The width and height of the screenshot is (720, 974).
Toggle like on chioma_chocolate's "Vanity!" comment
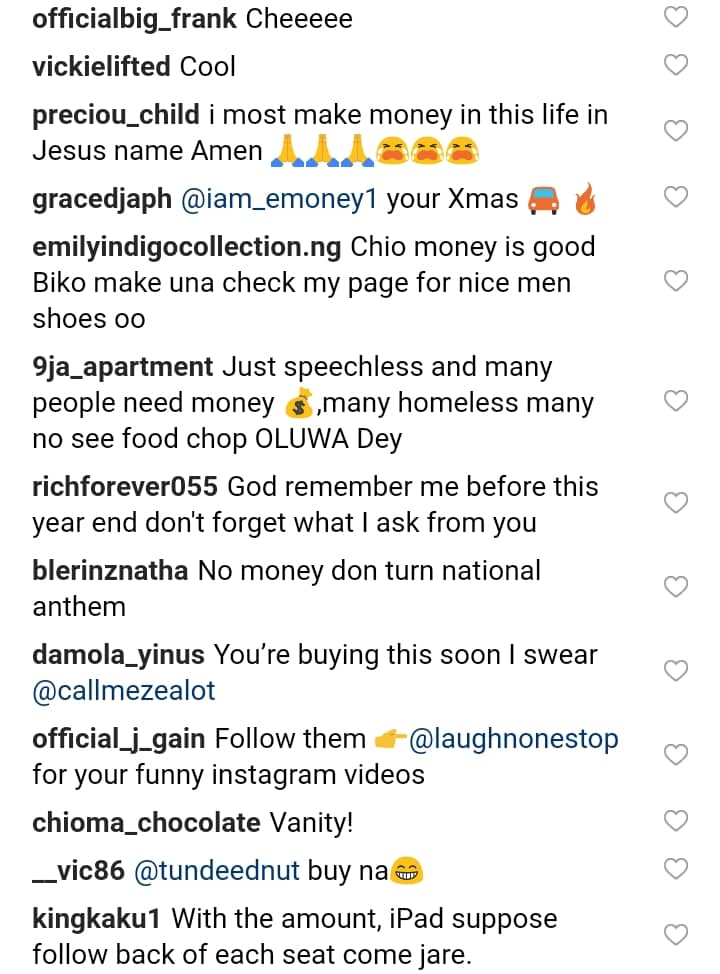click(677, 821)
